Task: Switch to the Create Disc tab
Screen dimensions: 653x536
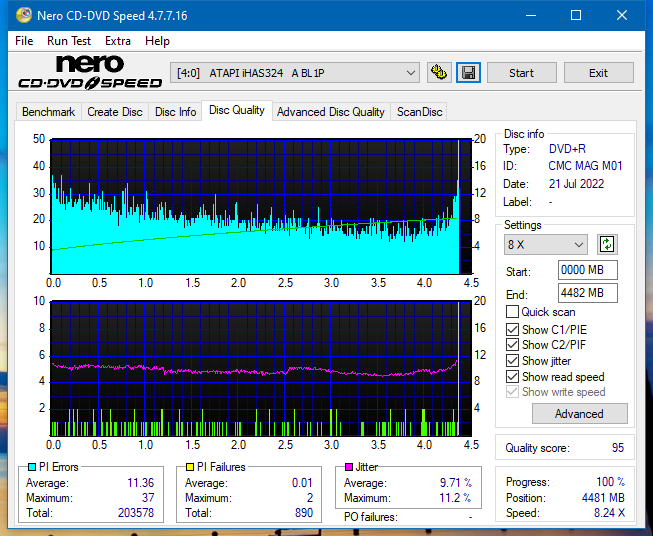Action: coord(115,112)
